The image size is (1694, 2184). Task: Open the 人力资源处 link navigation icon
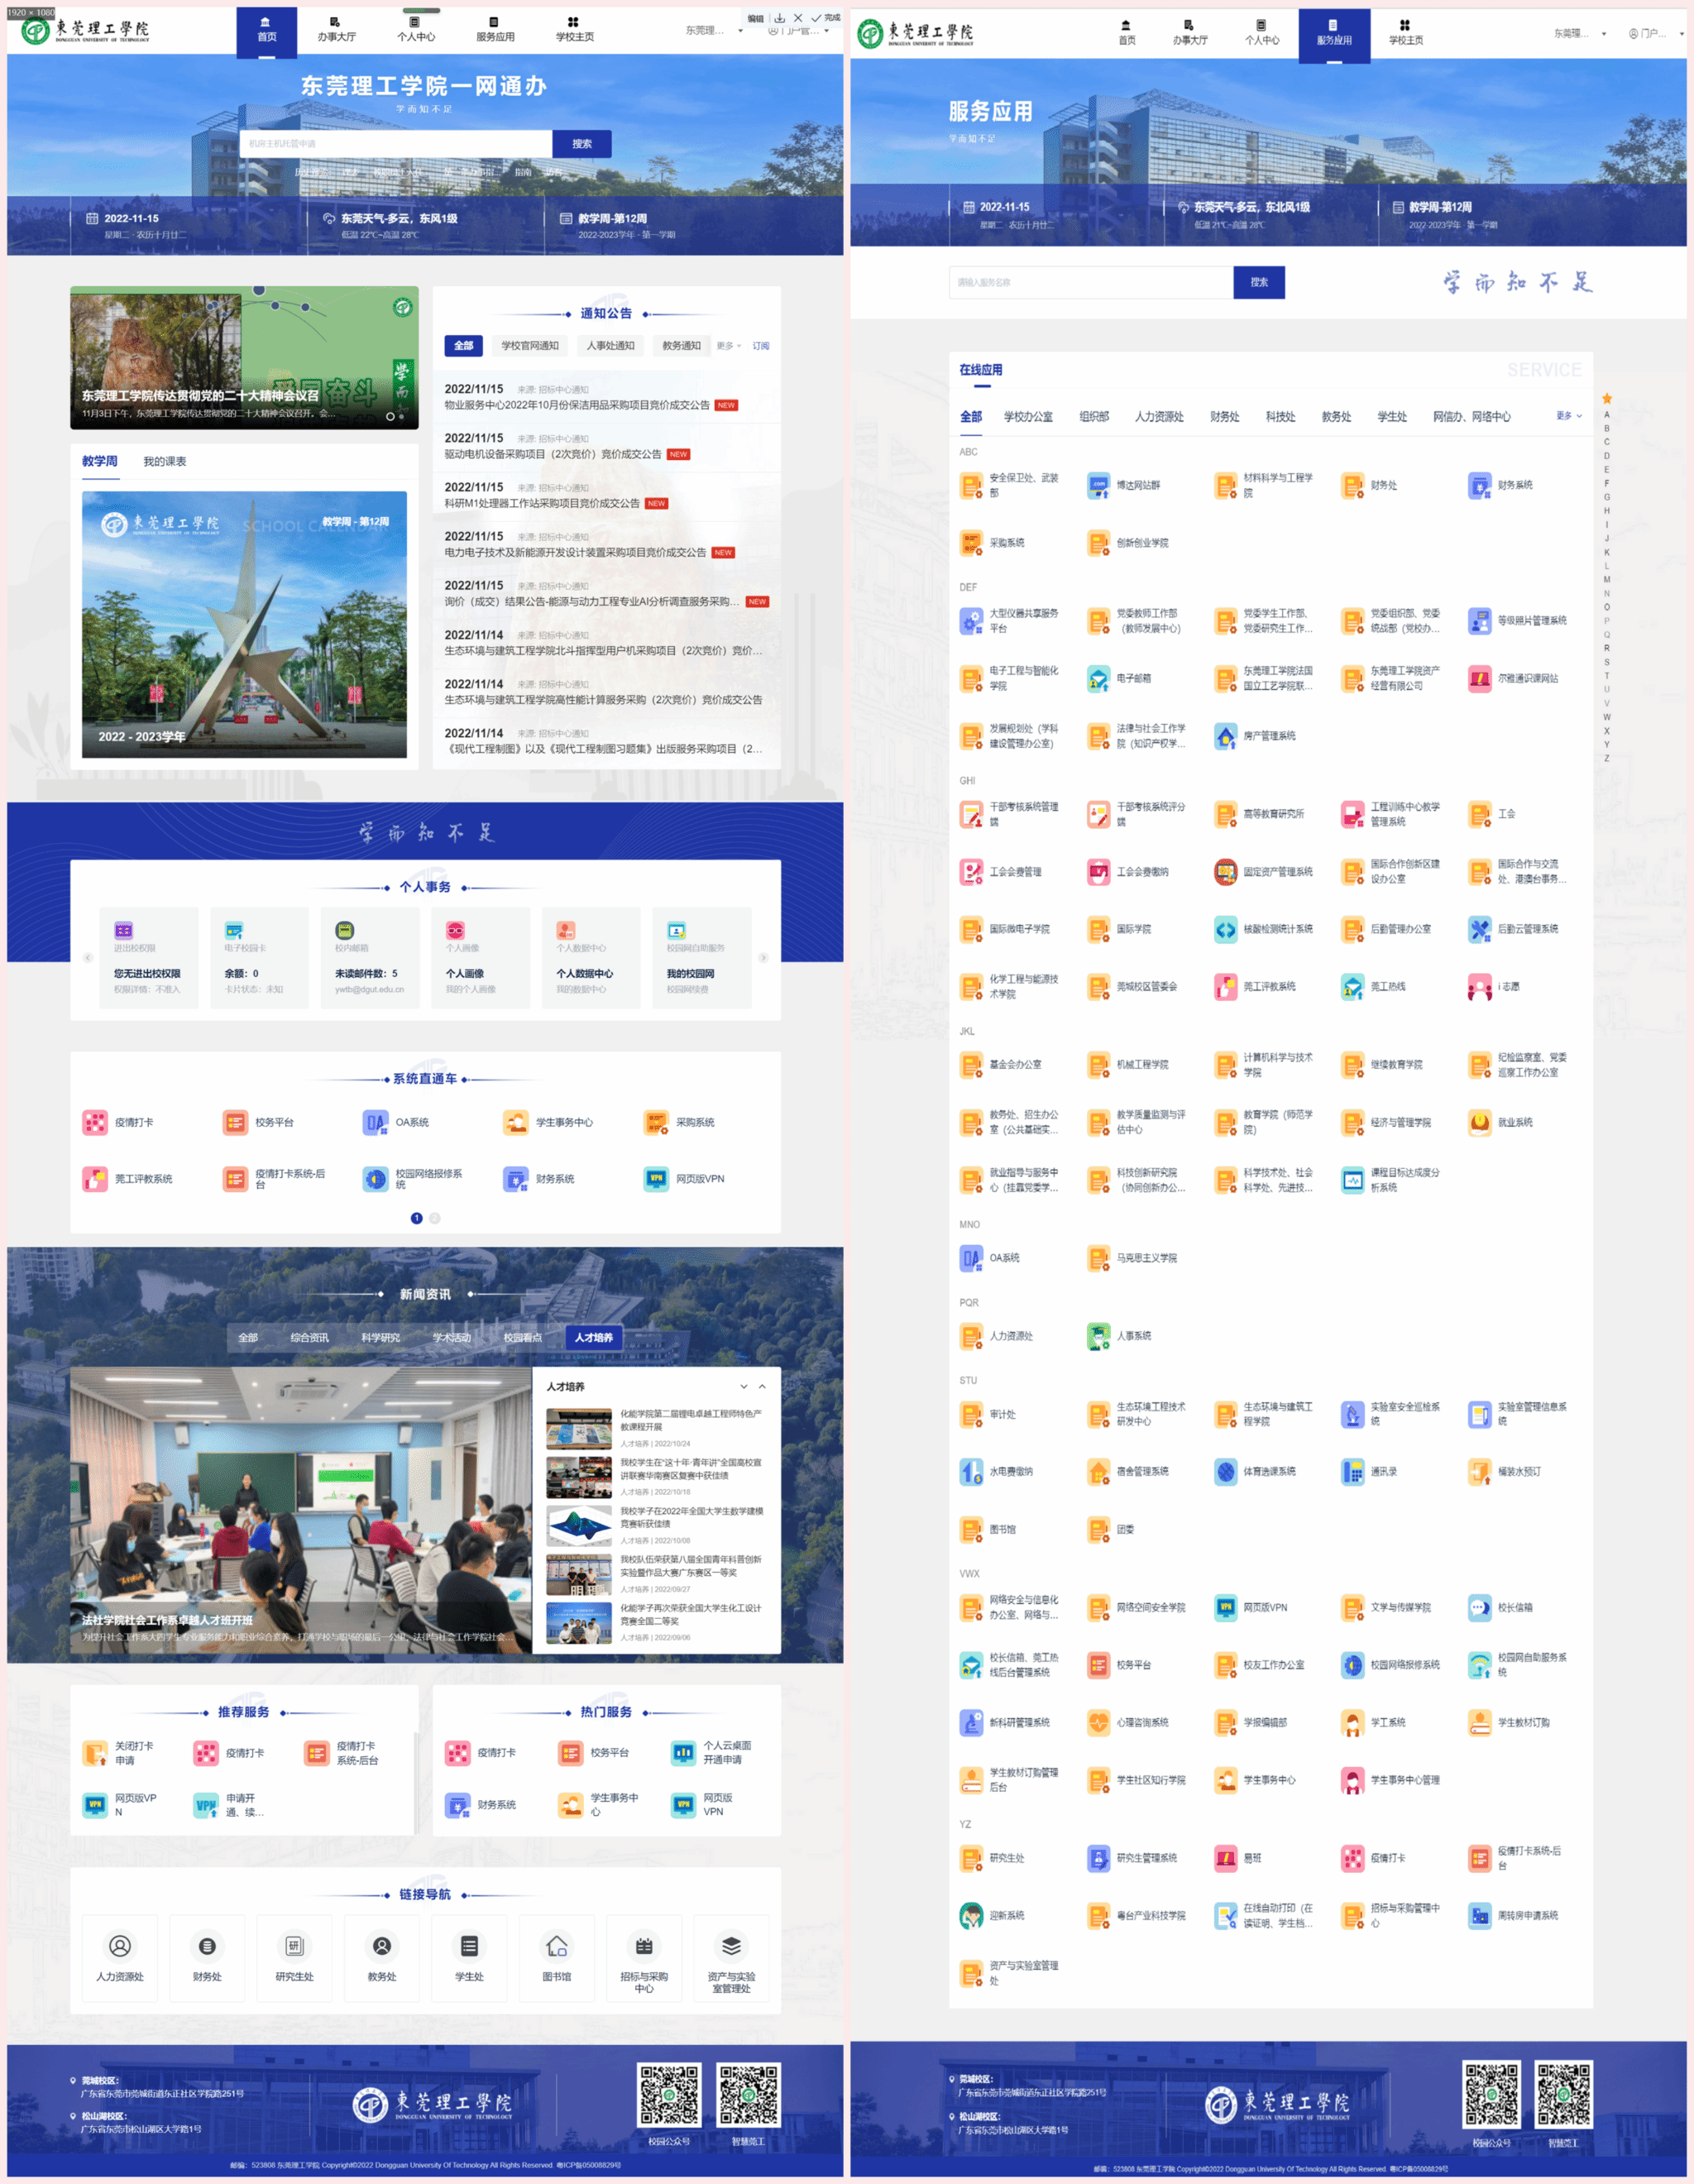click(x=120, y=1946)
